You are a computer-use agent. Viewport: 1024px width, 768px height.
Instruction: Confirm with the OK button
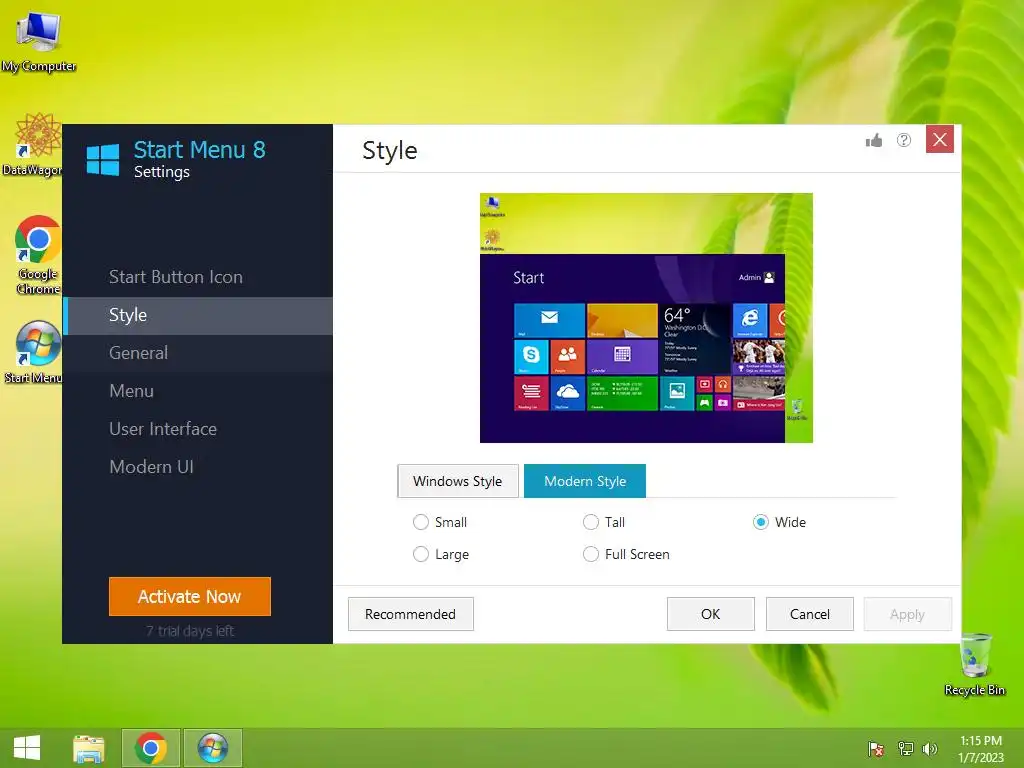click(711, 615)
